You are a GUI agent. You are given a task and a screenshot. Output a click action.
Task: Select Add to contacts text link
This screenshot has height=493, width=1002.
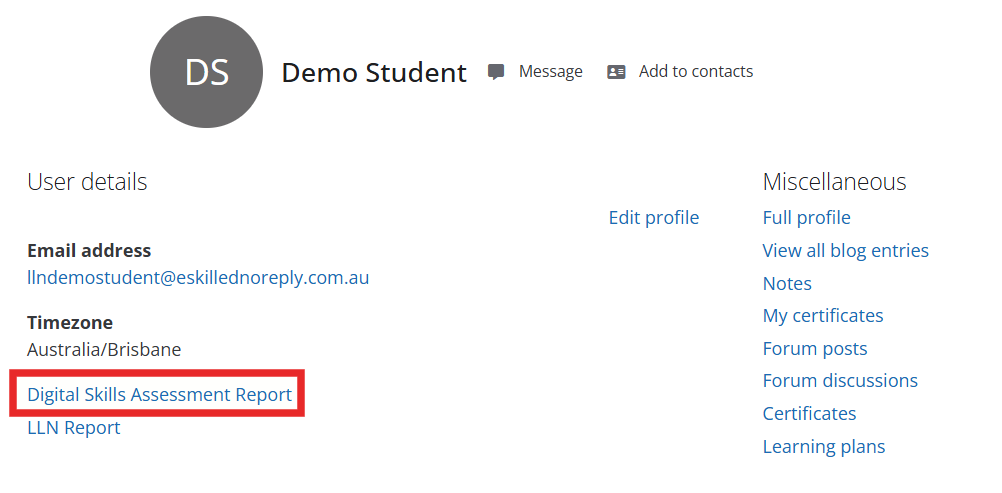click(x=696, y=72)
